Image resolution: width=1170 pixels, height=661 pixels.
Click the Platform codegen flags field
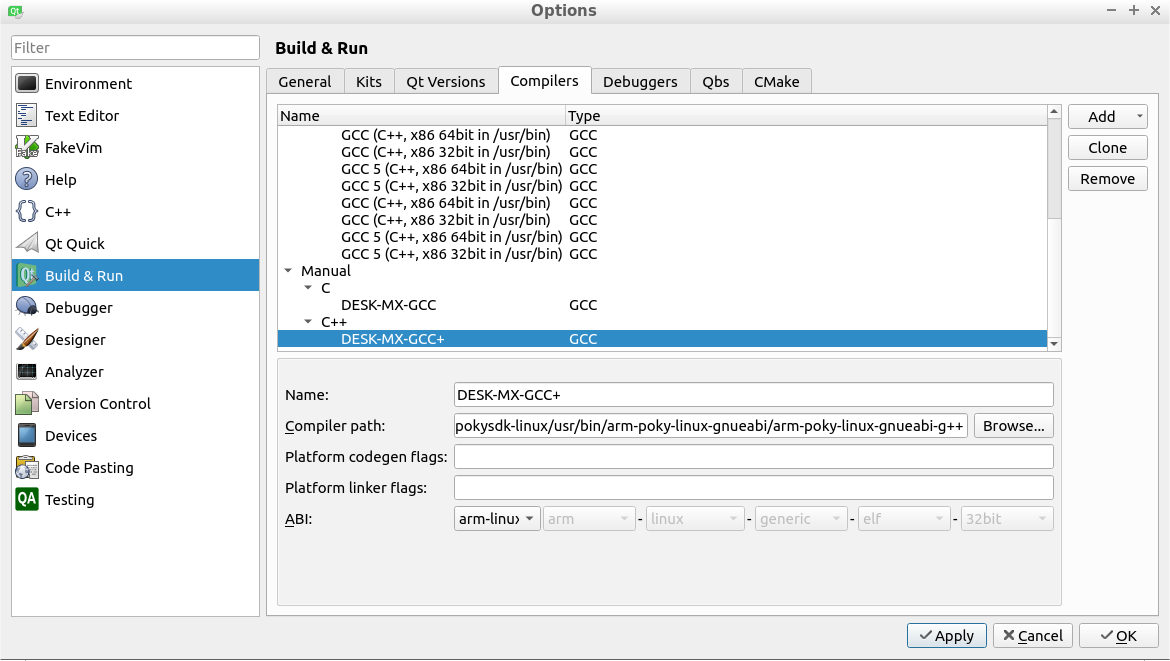tap(753, 457)
